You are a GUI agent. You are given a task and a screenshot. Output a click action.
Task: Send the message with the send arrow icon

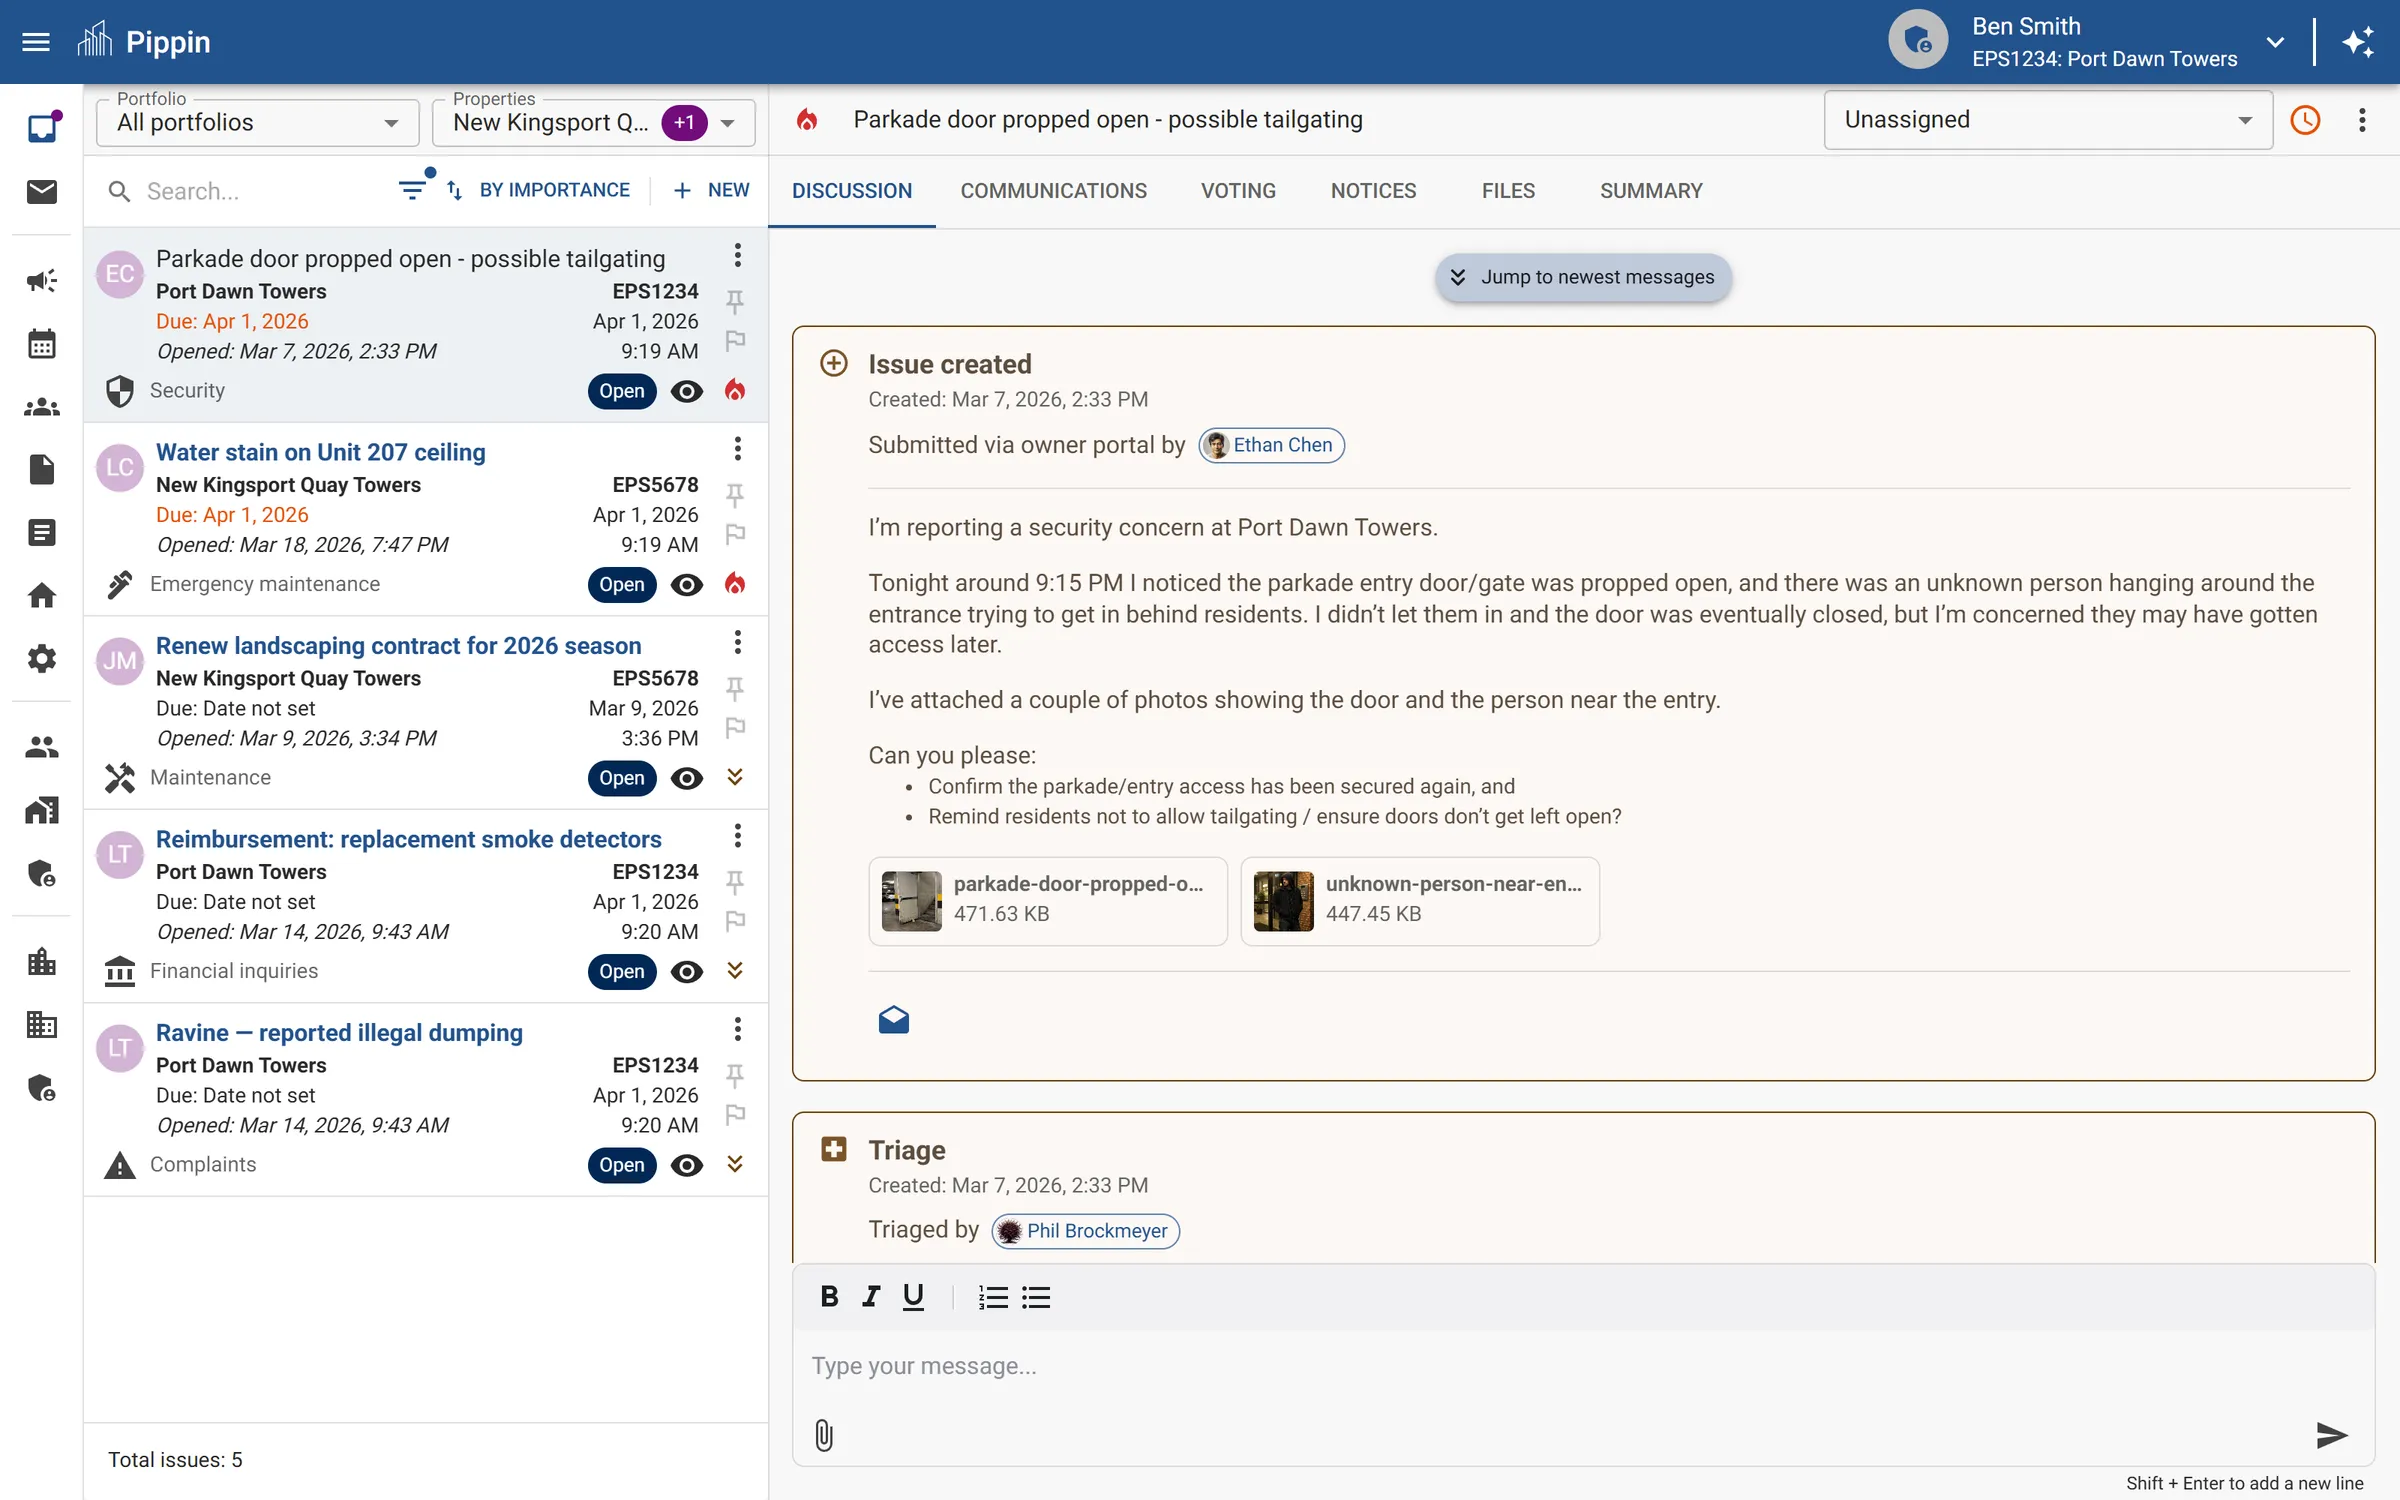pos(2331,1436)
